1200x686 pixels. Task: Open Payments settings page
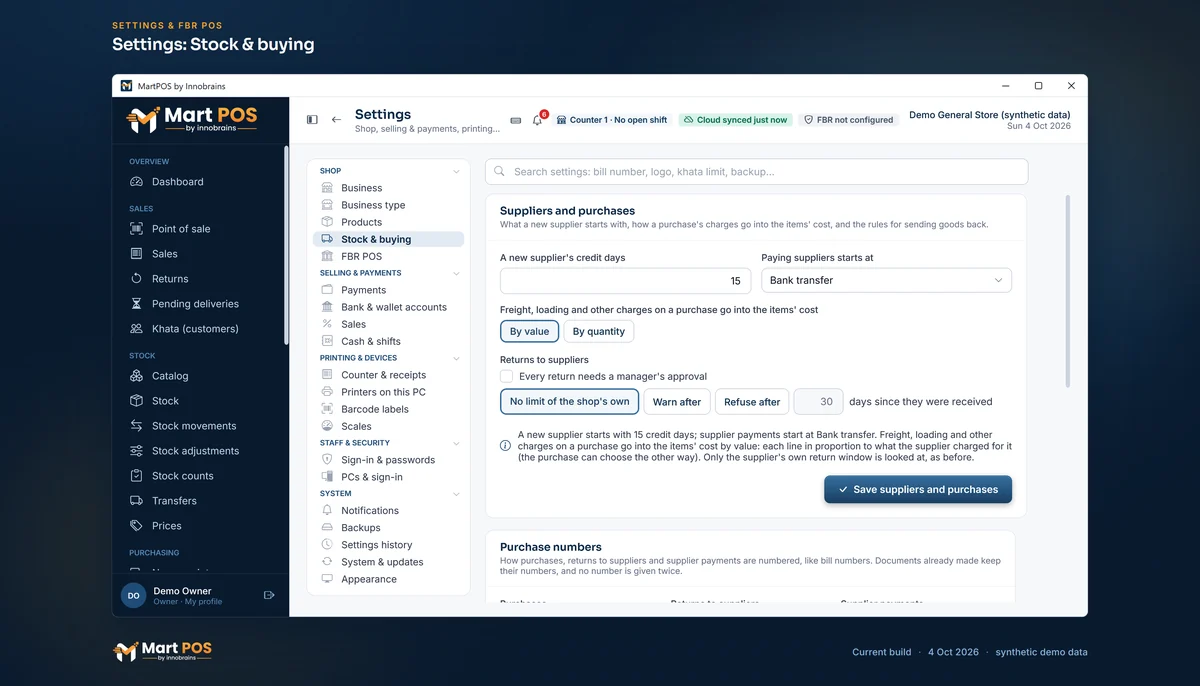[x=388, y=290]
